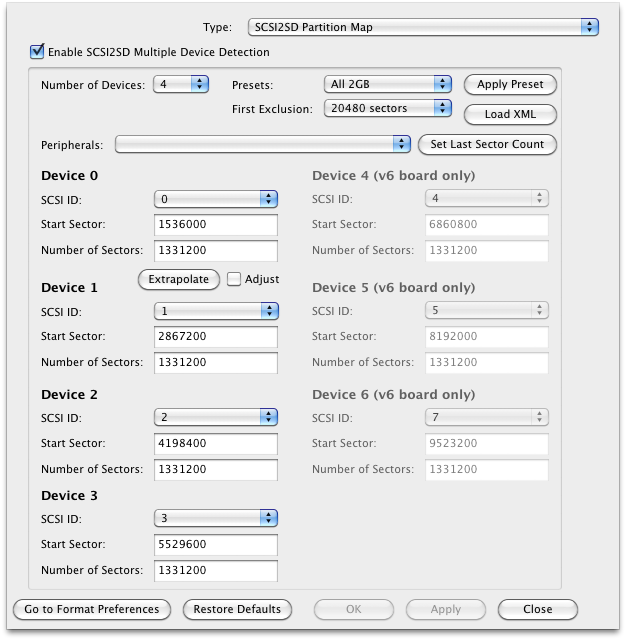Open the Type dropdown showing SCSI2SD Partition Map
The image size is (626, 640).
click(x=423, y=27)
